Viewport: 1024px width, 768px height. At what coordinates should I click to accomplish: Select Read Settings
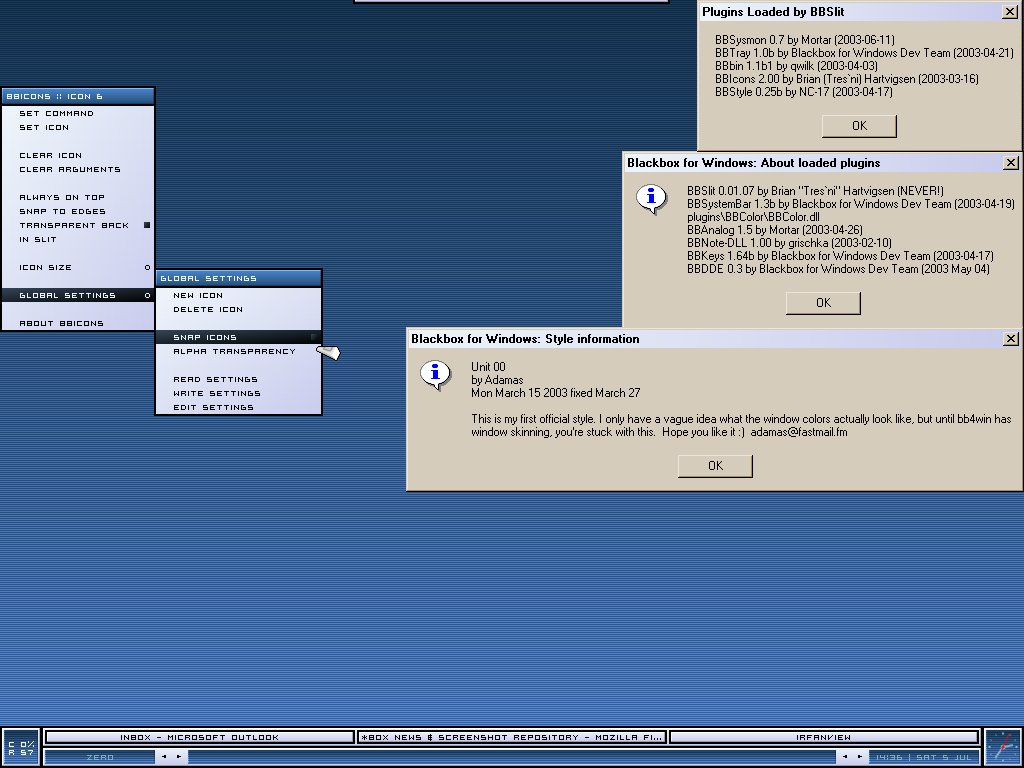click(x=238, y=379)
